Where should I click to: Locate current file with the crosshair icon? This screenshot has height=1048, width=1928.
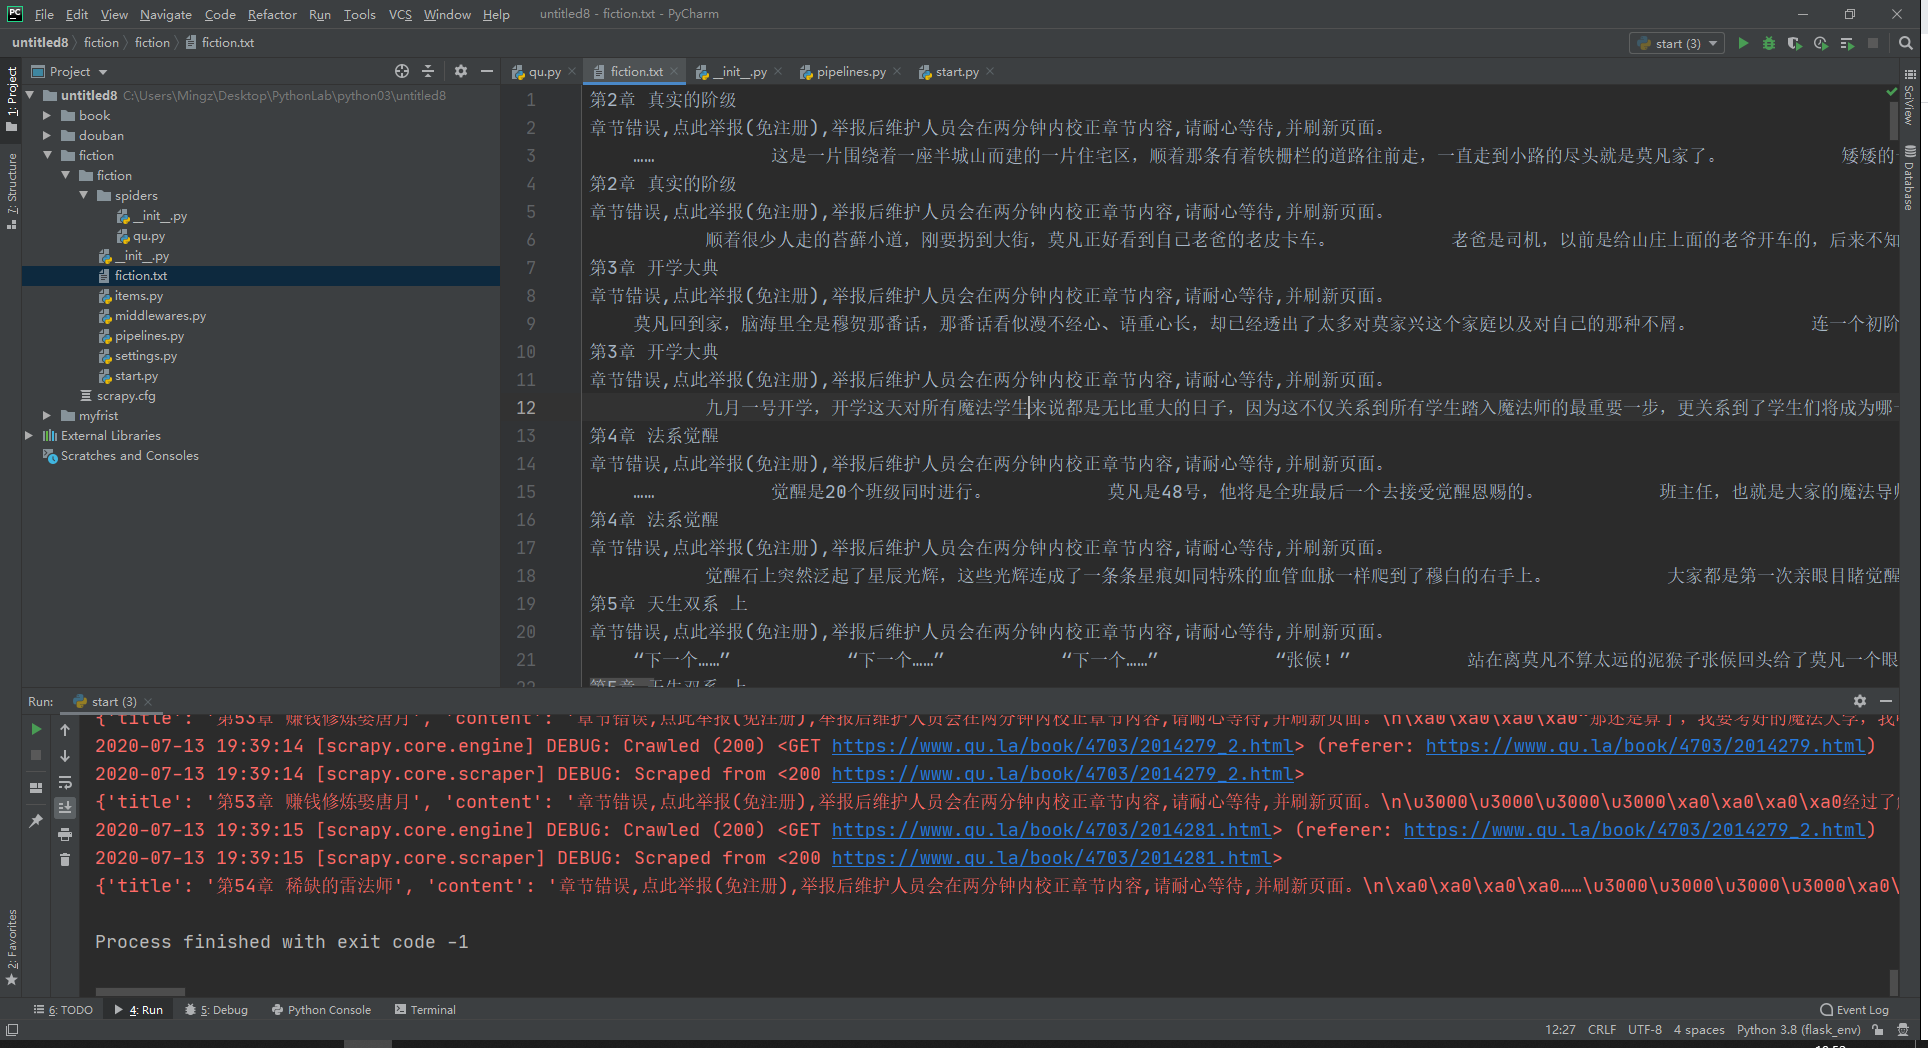[402, 71]
